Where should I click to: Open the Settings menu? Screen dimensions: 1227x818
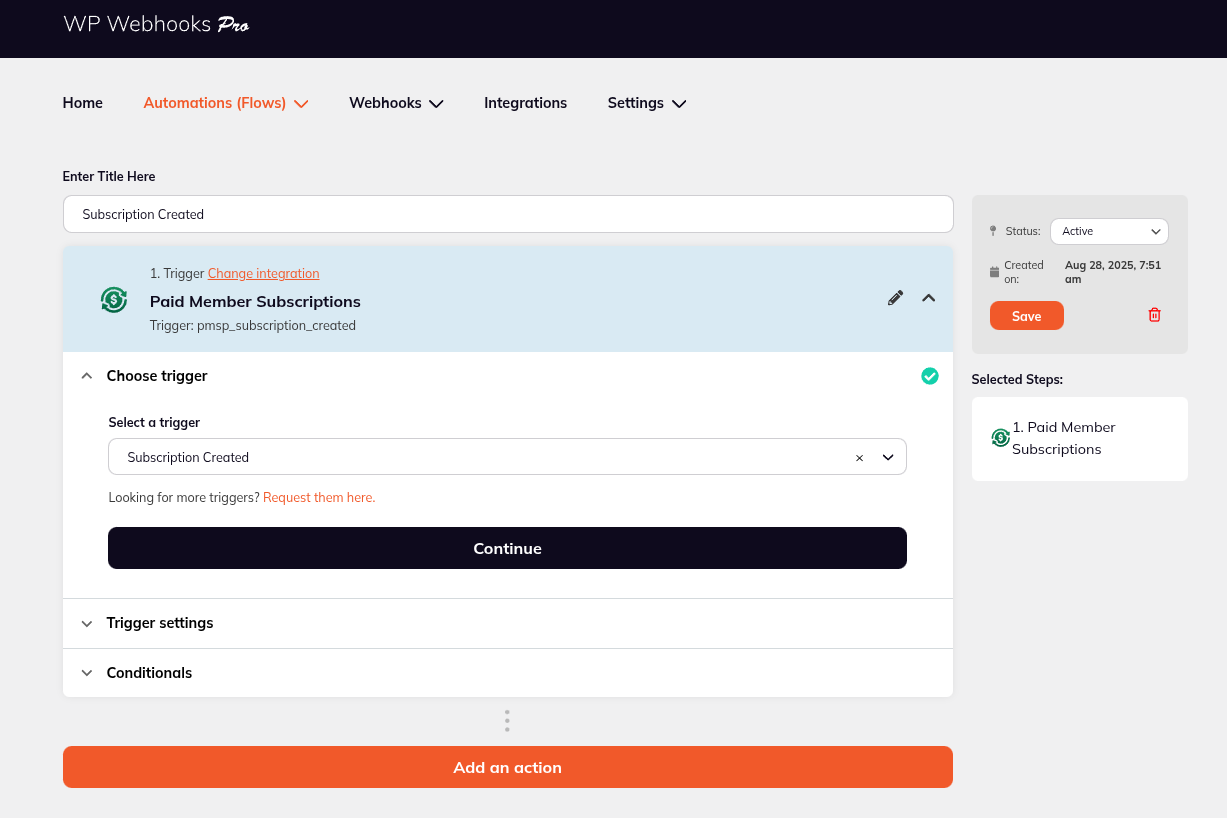[x=647, y=103]
